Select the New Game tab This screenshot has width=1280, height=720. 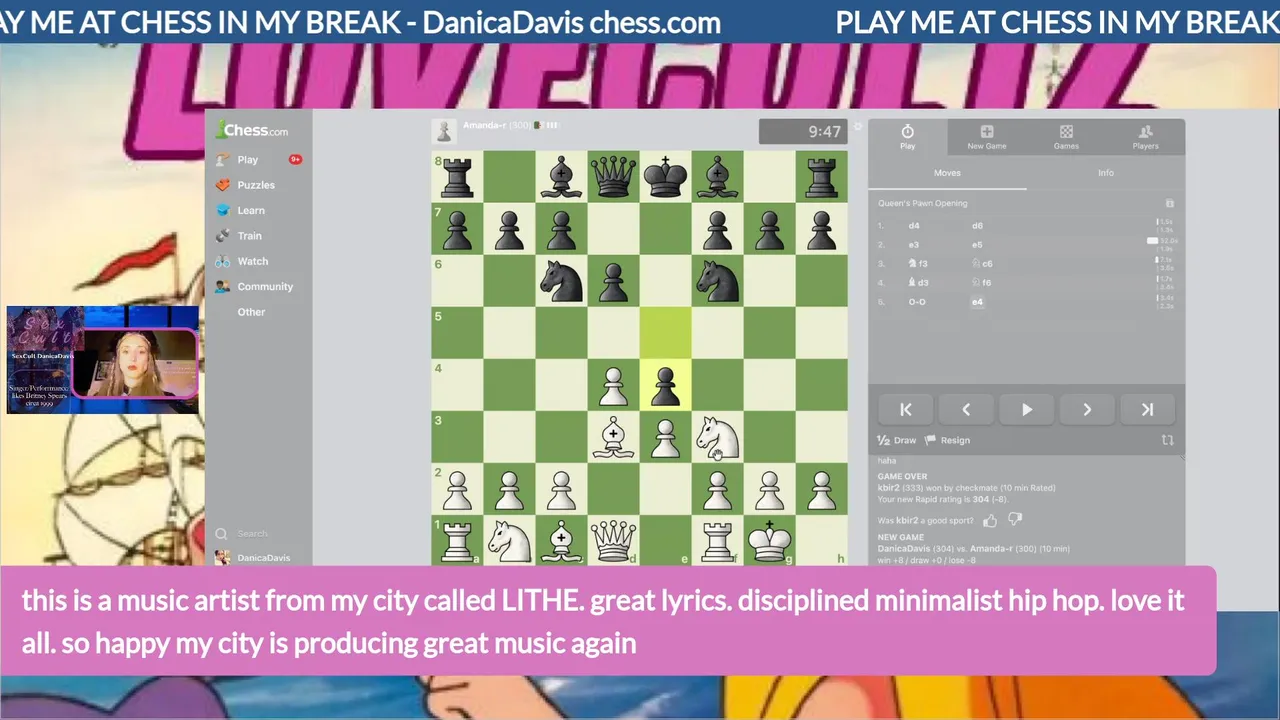[x=986, y=137]
